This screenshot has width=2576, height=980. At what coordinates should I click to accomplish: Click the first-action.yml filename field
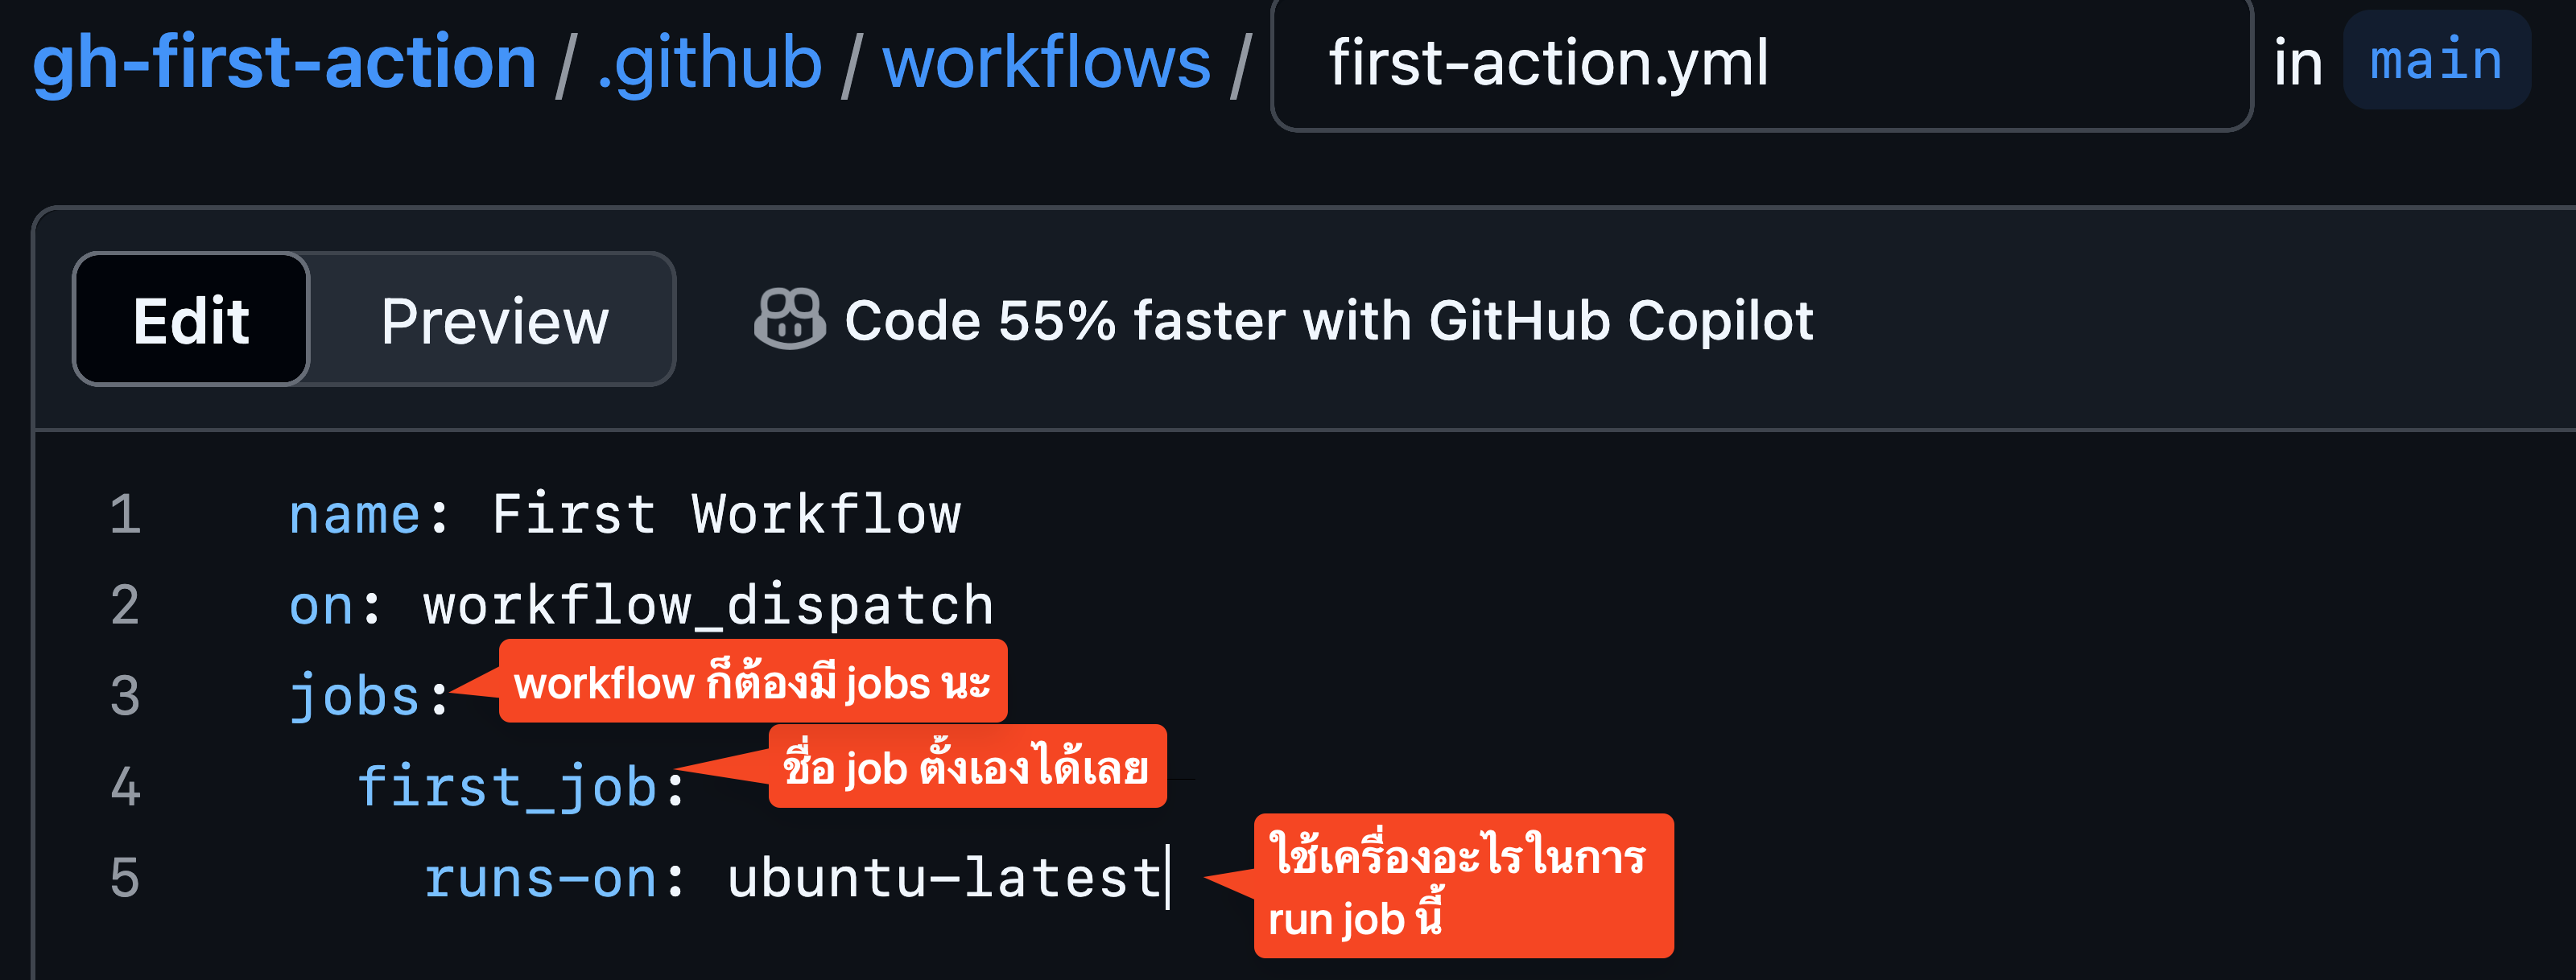(1760, 63)
